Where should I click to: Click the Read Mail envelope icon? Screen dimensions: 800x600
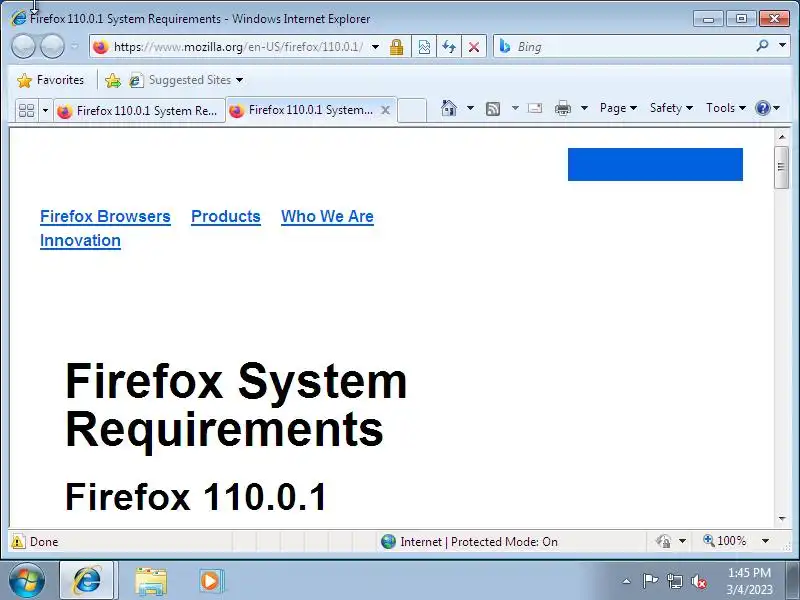point(535,108)
